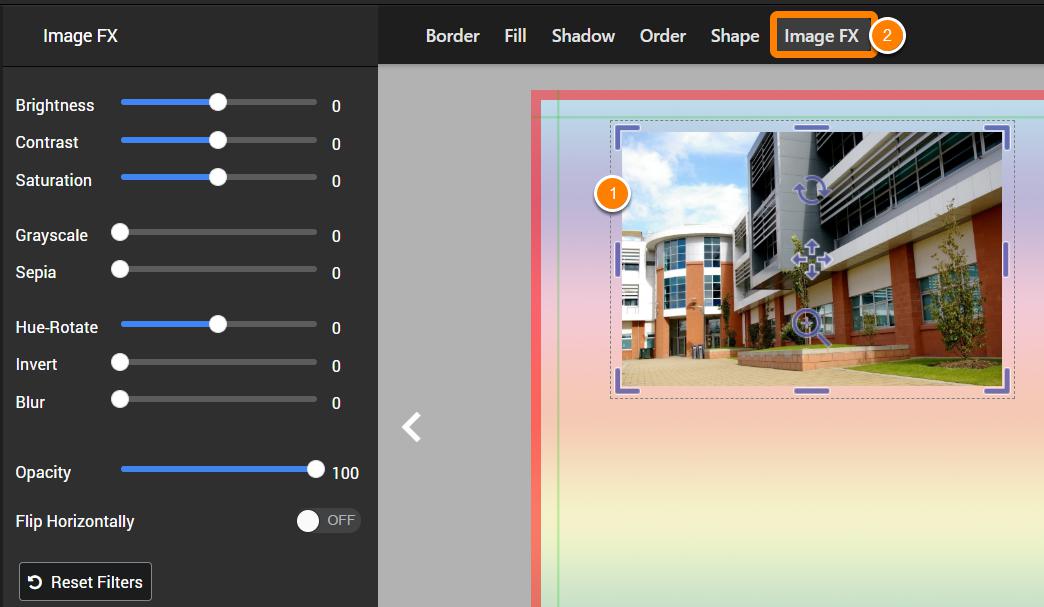Screen dimensions: 1044x607
Task: Click the Brightness label
Action: pos(55,105)
